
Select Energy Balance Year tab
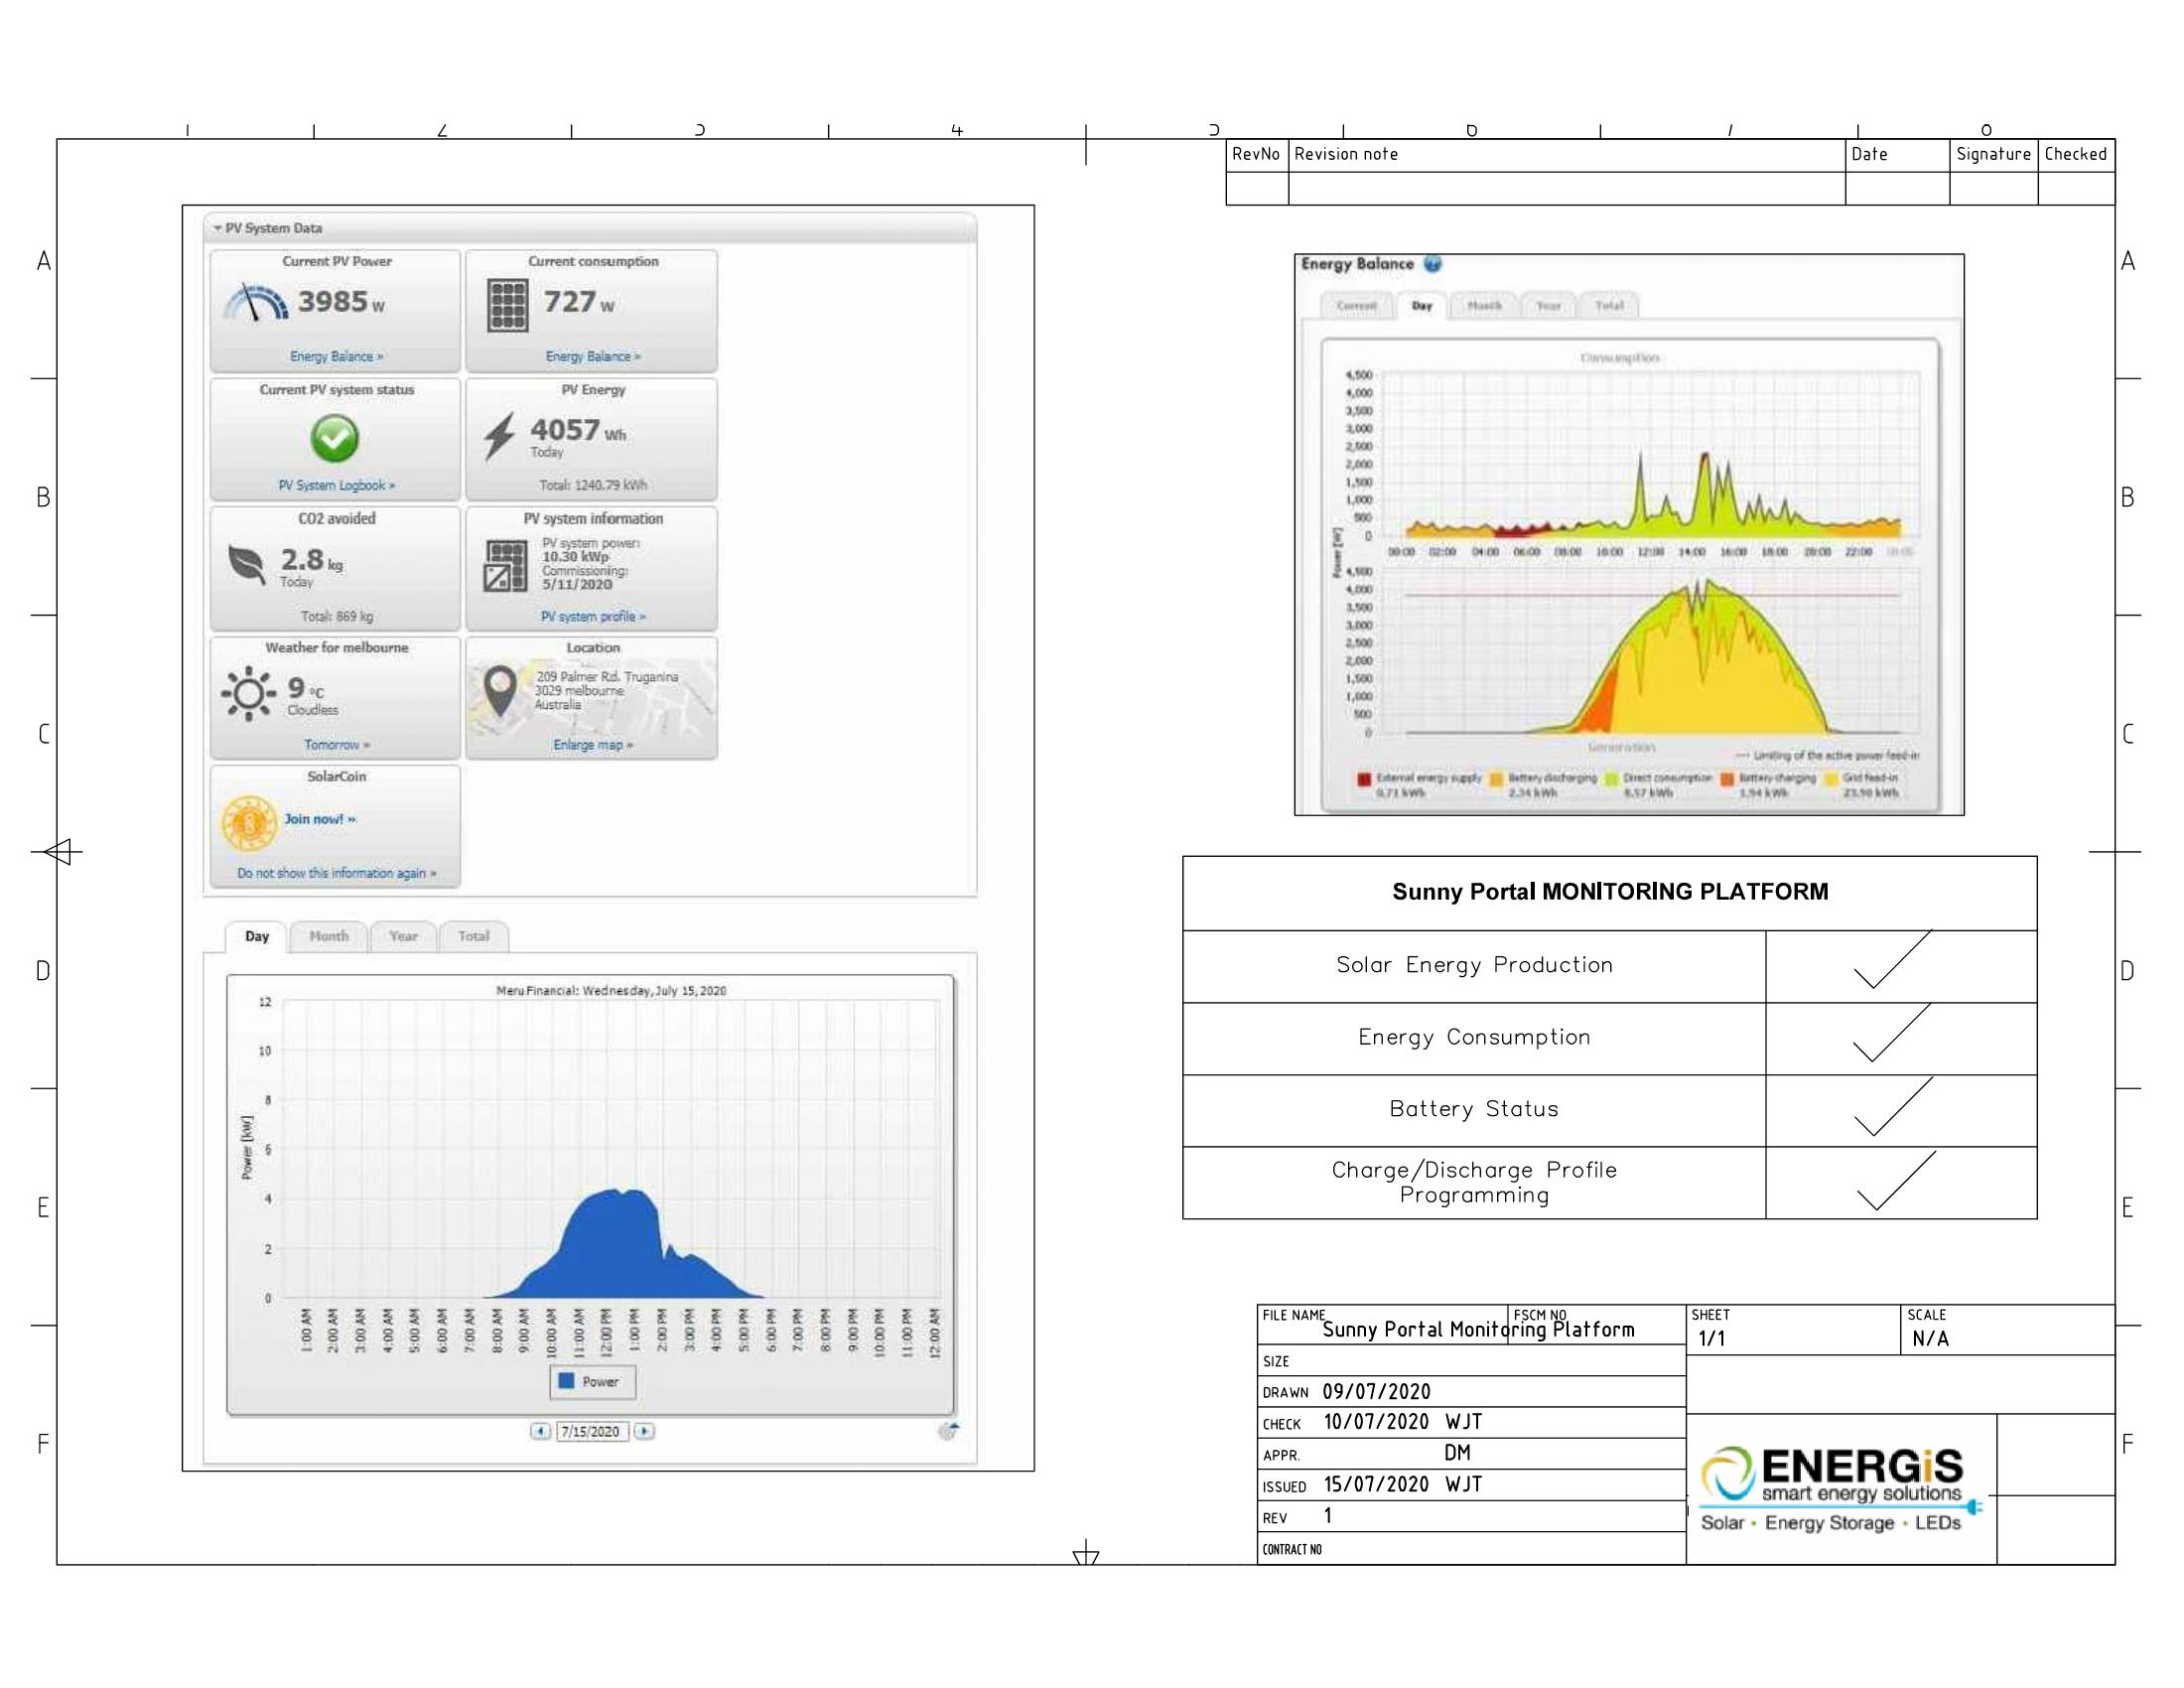click(x=1549, y=306)
